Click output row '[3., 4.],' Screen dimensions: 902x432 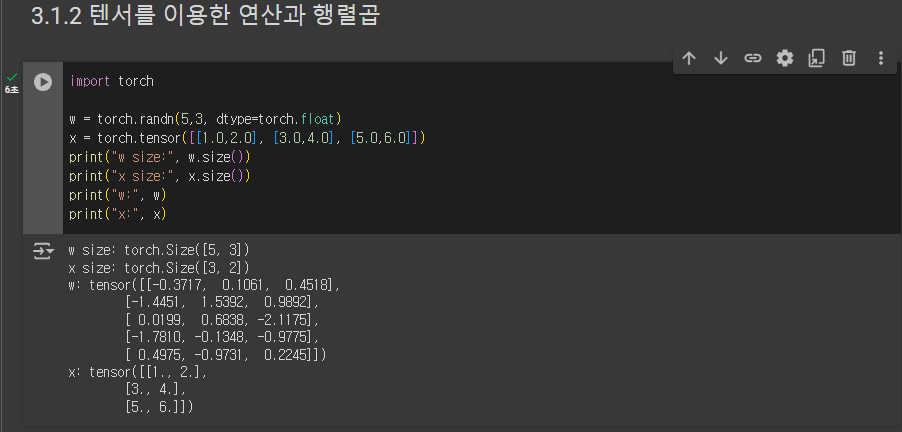(x=155, y=390)
